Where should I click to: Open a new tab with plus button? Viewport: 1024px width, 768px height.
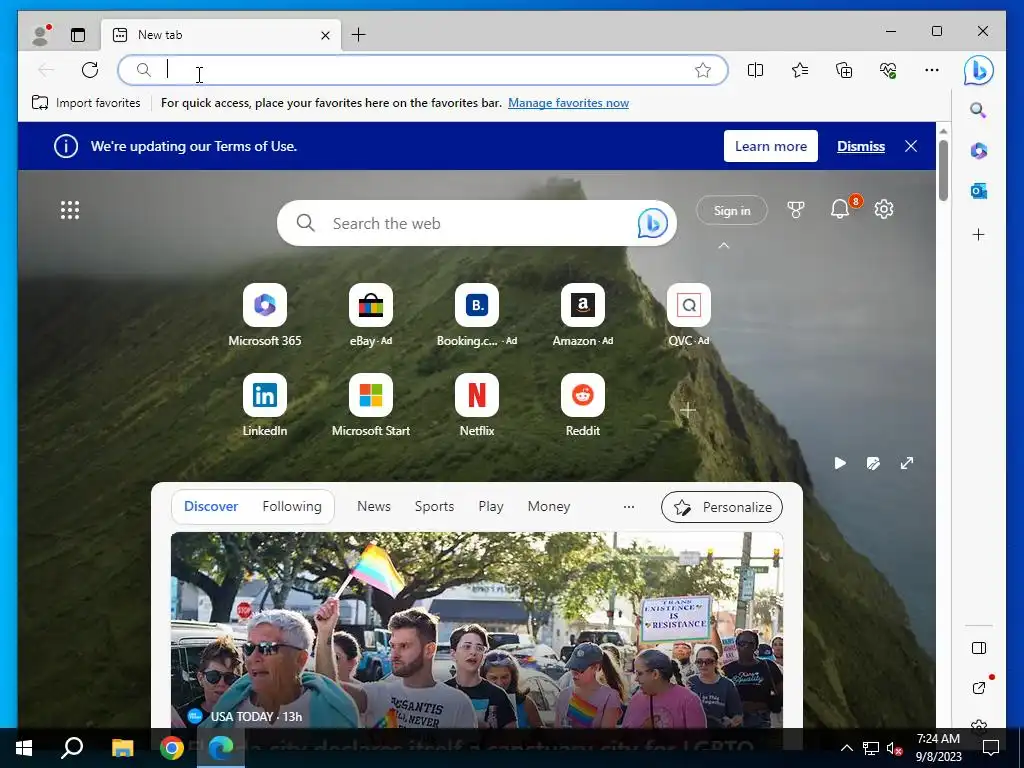tap(359, 35)
